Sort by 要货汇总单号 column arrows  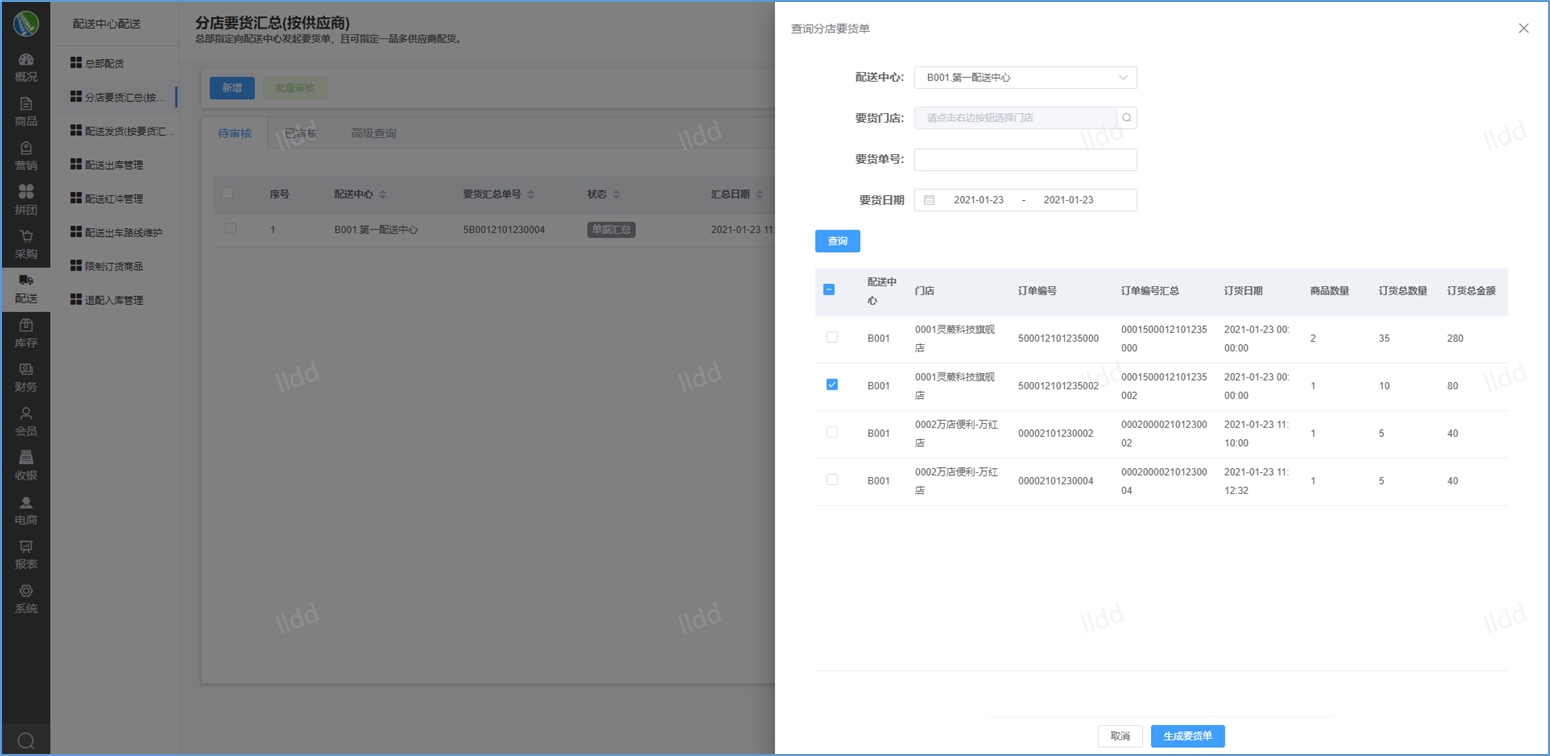(x=531, y=194)
